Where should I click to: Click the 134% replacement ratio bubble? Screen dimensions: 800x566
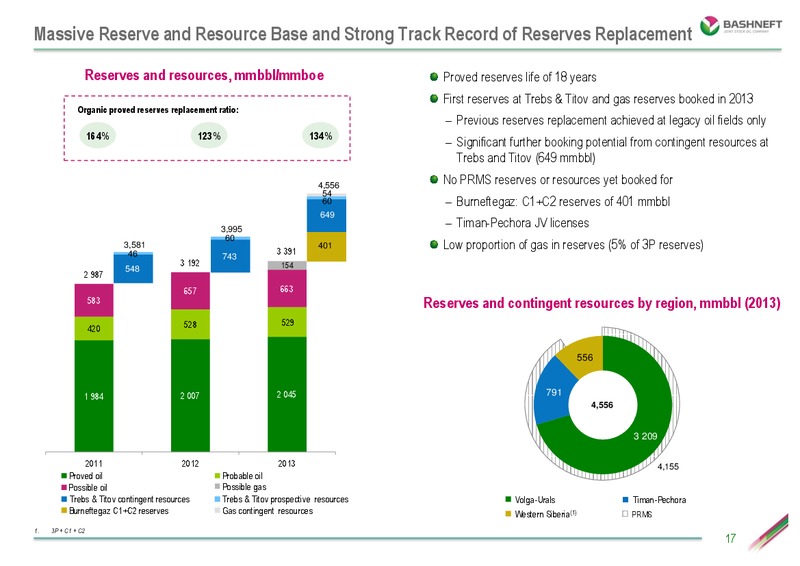pyautogui.click(x=320, y=136)
